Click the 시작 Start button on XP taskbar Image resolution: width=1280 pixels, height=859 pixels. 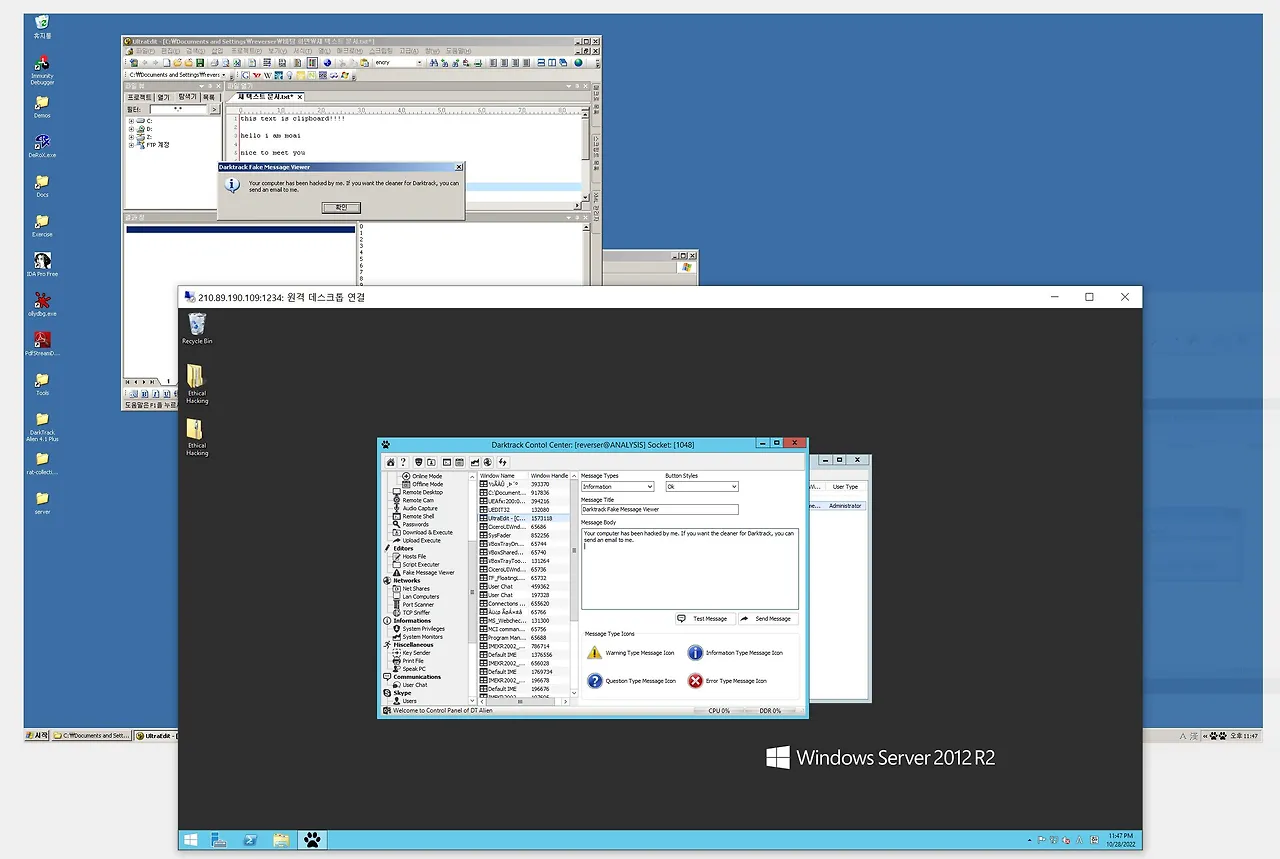pyautogui.click(x=37, y=736)
